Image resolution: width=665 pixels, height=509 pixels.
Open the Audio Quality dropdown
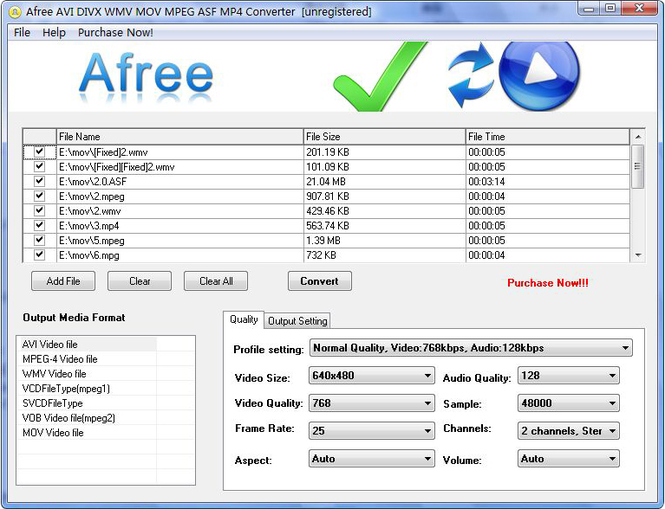[568, 376]
